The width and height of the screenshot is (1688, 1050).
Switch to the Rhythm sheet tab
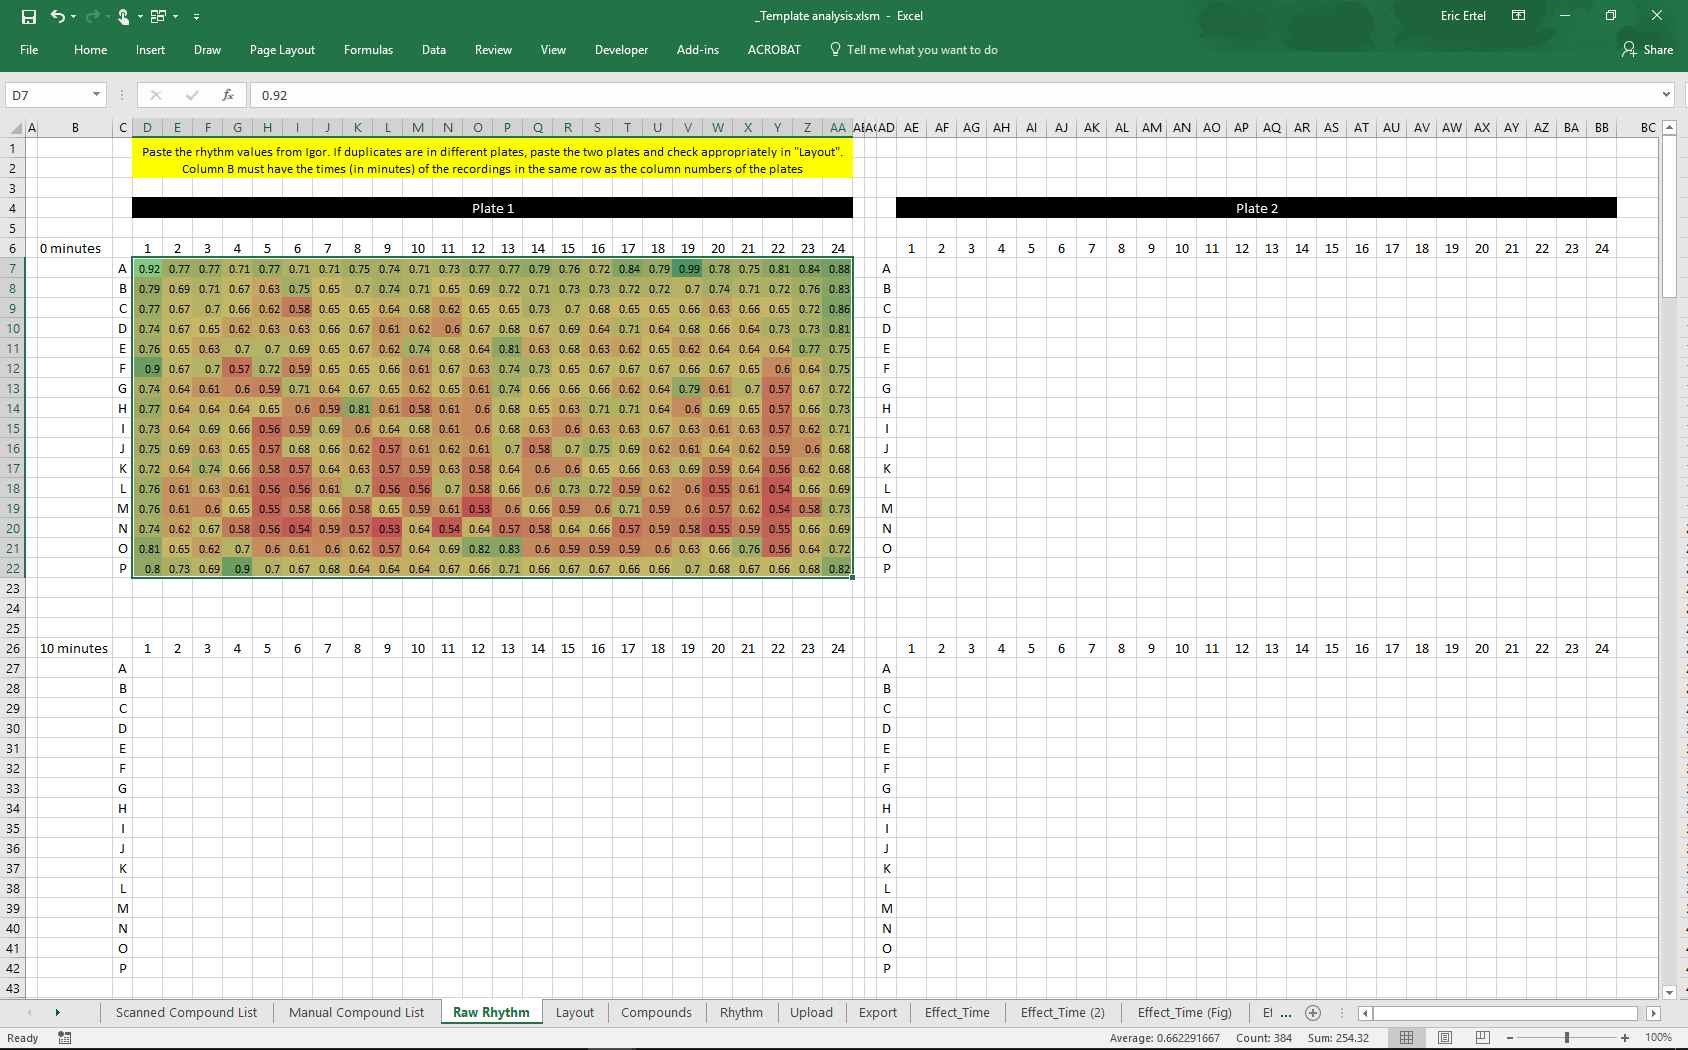[x=741, y=1012]
